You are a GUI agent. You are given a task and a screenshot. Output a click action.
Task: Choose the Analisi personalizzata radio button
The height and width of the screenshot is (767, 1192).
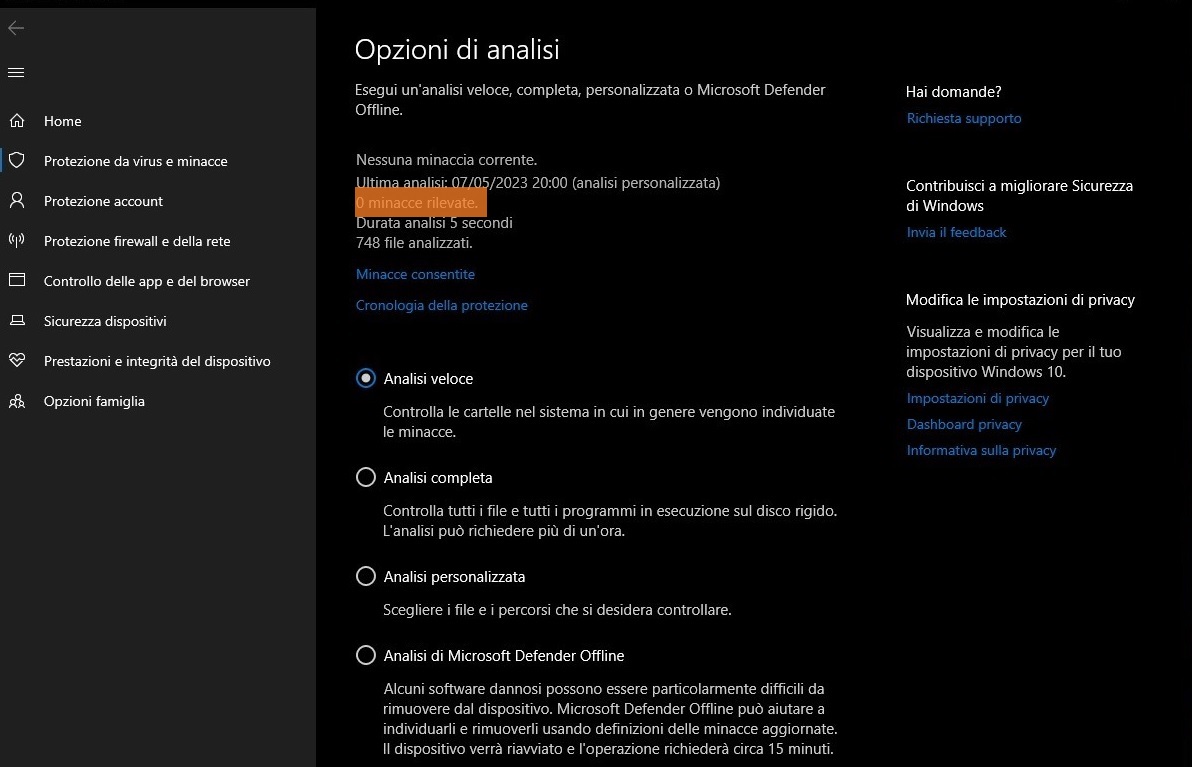click(366, 577)
